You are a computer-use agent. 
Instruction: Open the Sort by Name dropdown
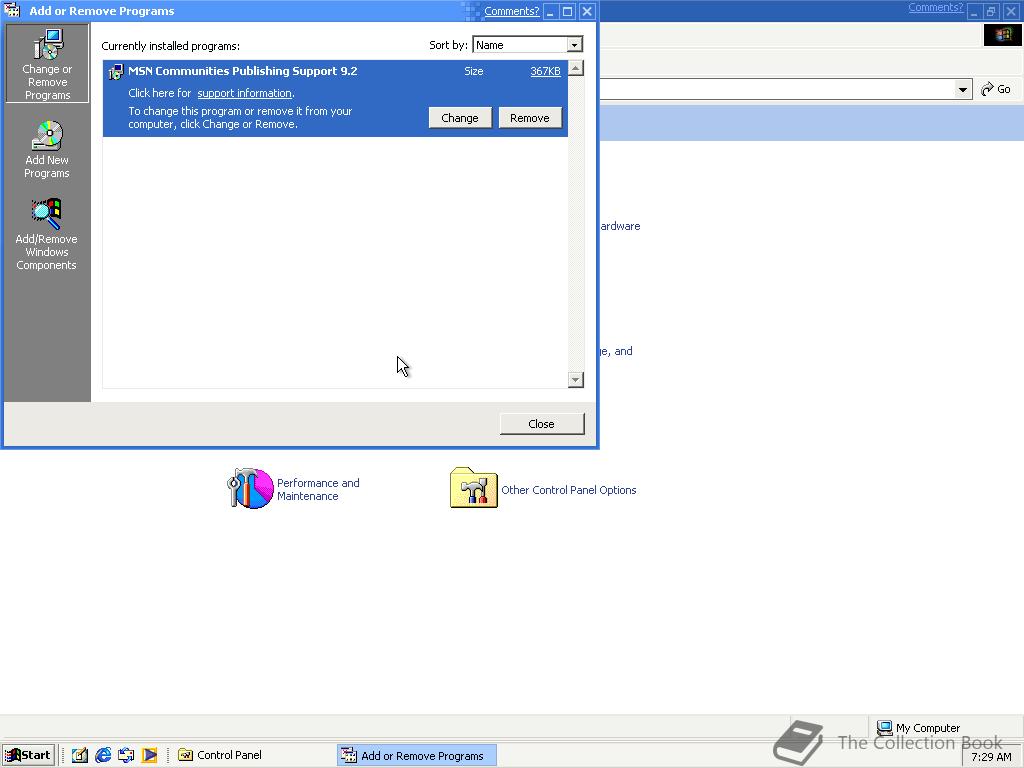tap(574, 45)
